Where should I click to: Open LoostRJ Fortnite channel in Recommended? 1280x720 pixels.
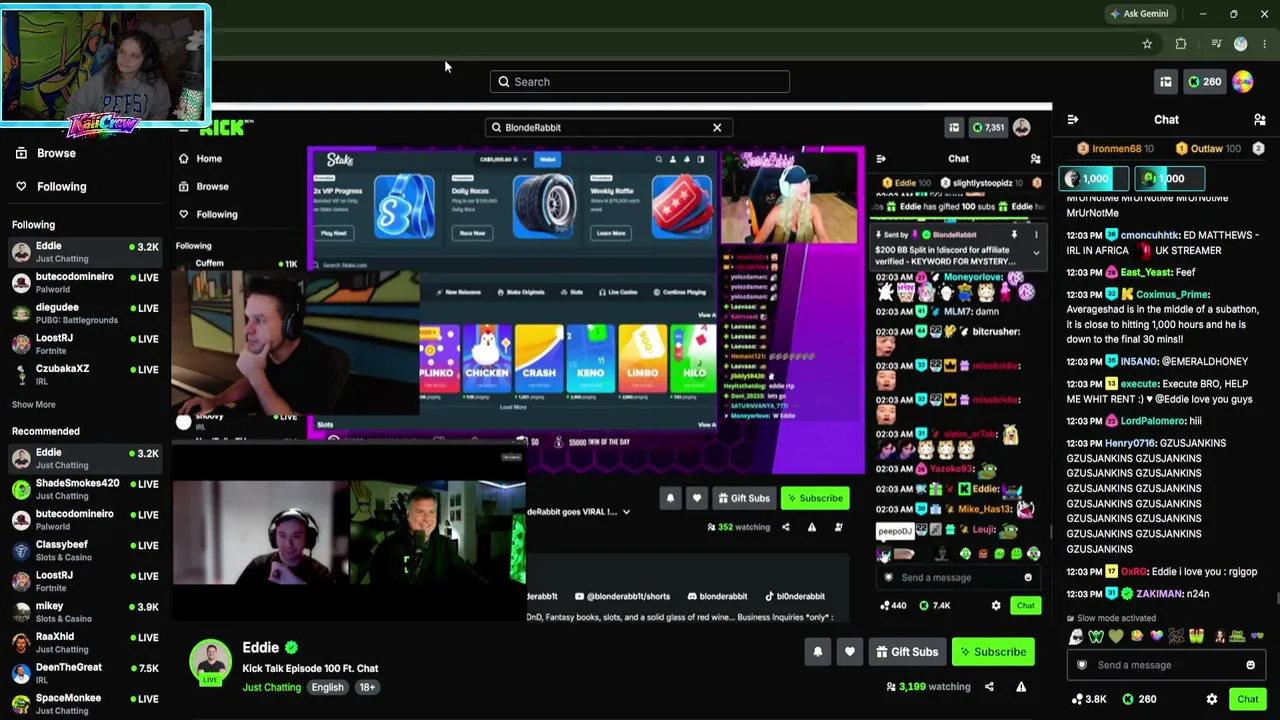(84, 581)
